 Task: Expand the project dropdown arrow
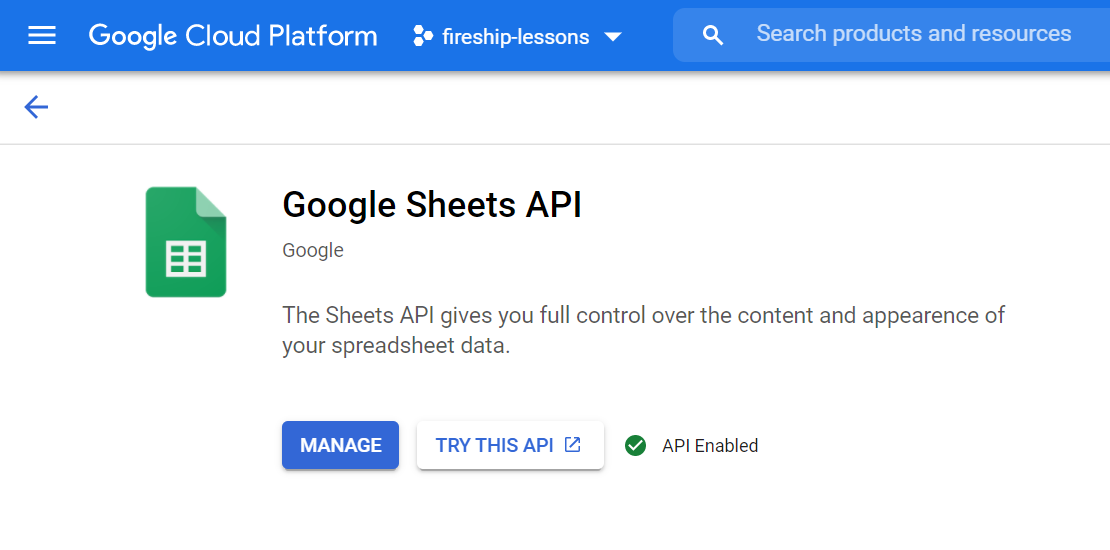(x=613, y=37)
